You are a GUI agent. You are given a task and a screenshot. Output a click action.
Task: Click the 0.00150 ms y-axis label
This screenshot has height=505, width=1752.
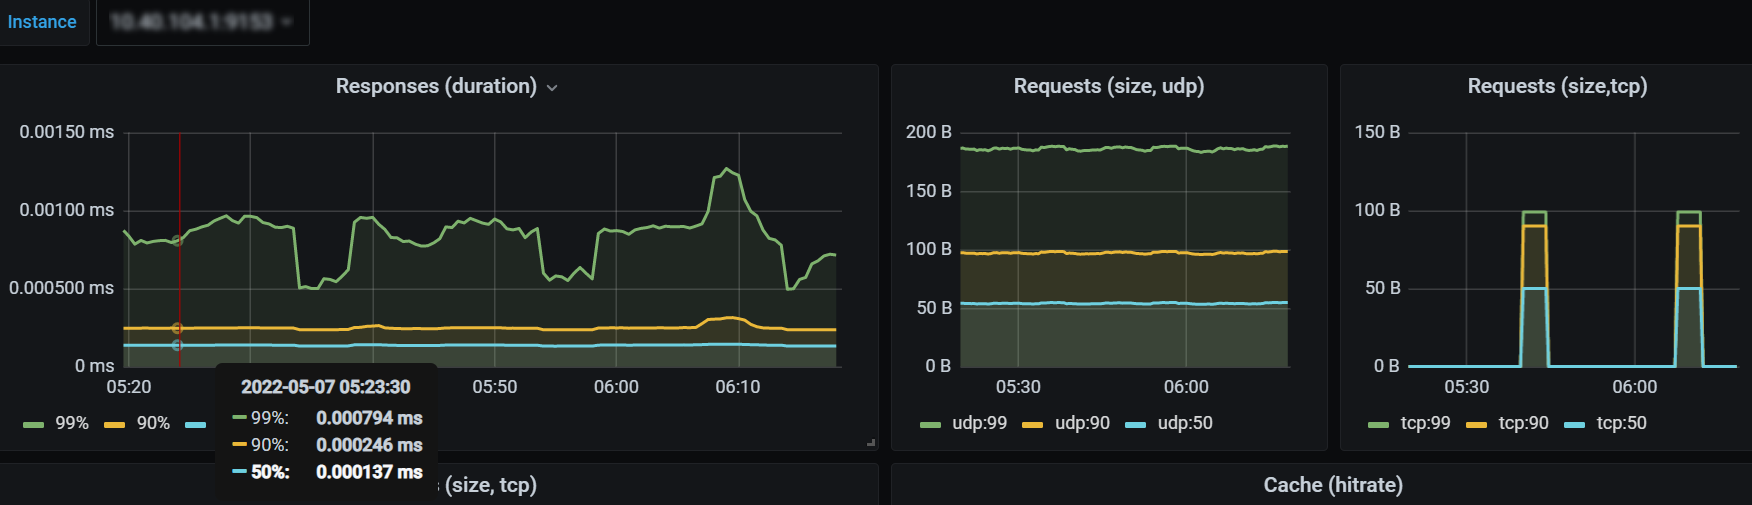[x=67, y=132]
